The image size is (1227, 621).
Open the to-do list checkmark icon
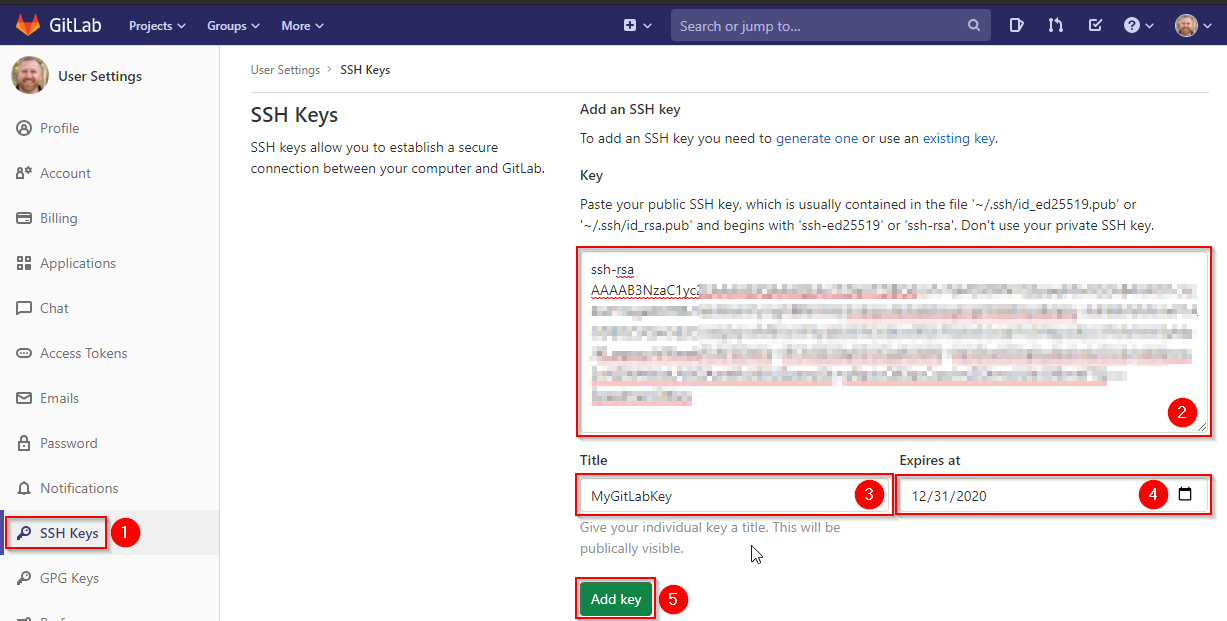point(1095,26)
